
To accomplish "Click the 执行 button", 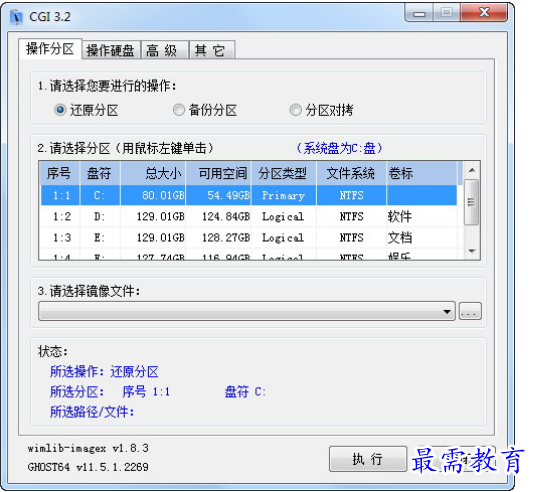I will tap(368, 459).
